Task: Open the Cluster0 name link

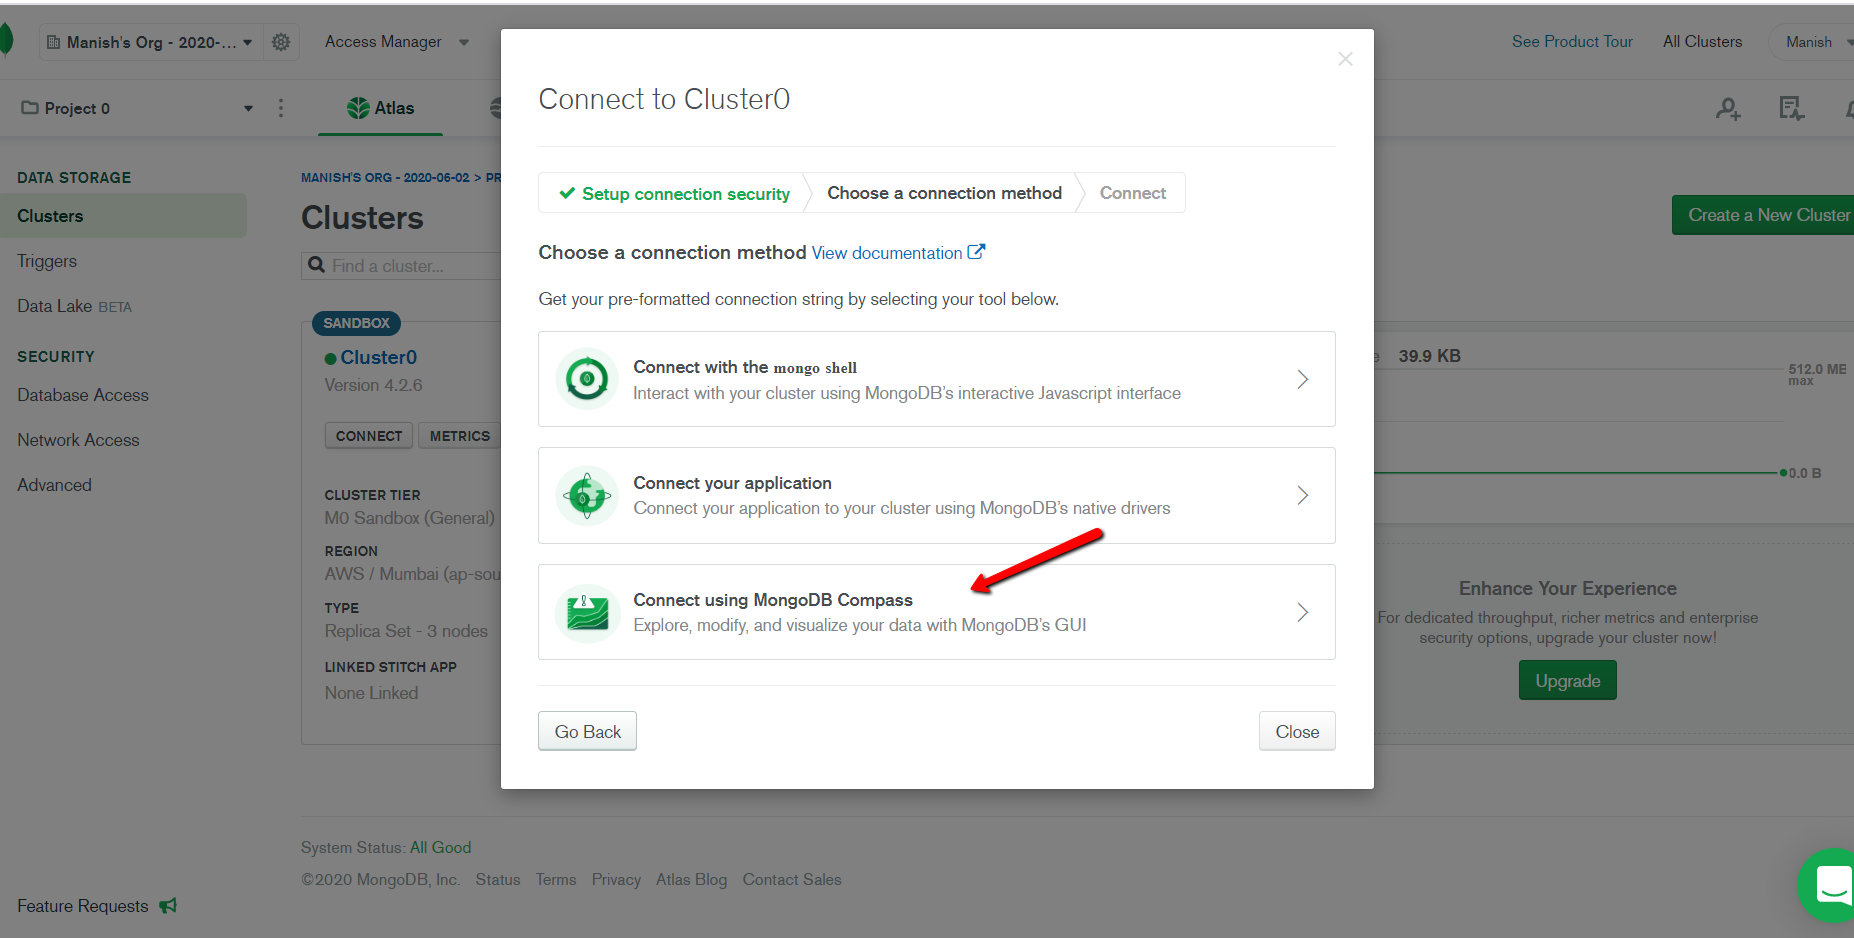Action: [378, 357]
